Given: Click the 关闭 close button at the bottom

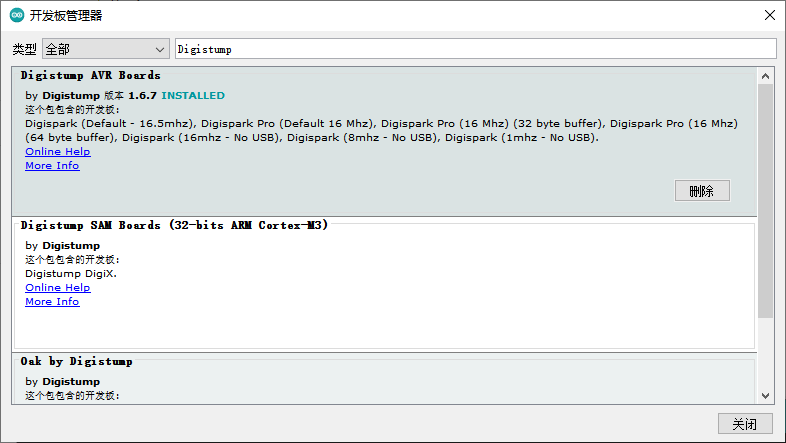Looking at the screenshot, I should point(744,424).
